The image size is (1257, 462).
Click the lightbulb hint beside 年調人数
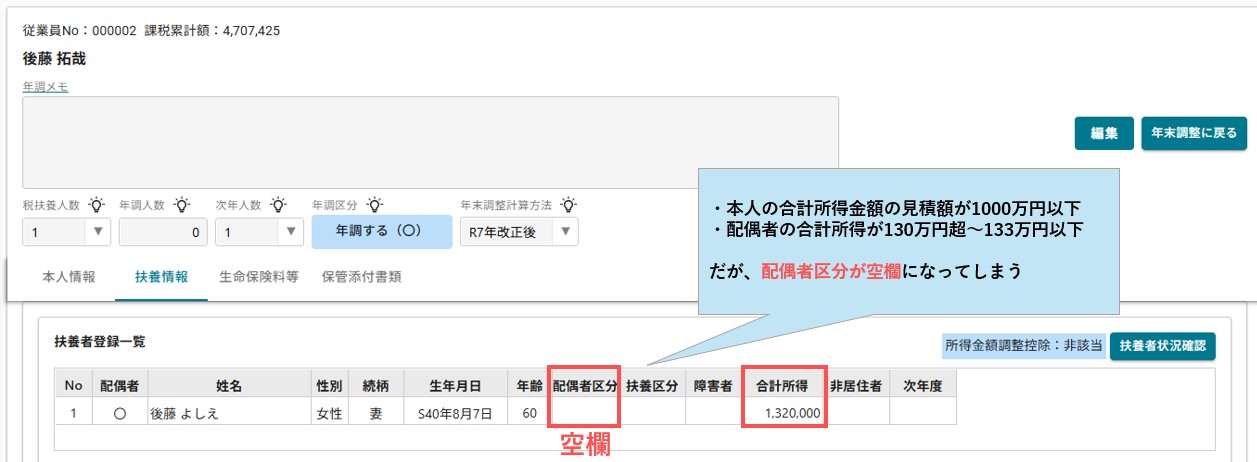(182, 205)
